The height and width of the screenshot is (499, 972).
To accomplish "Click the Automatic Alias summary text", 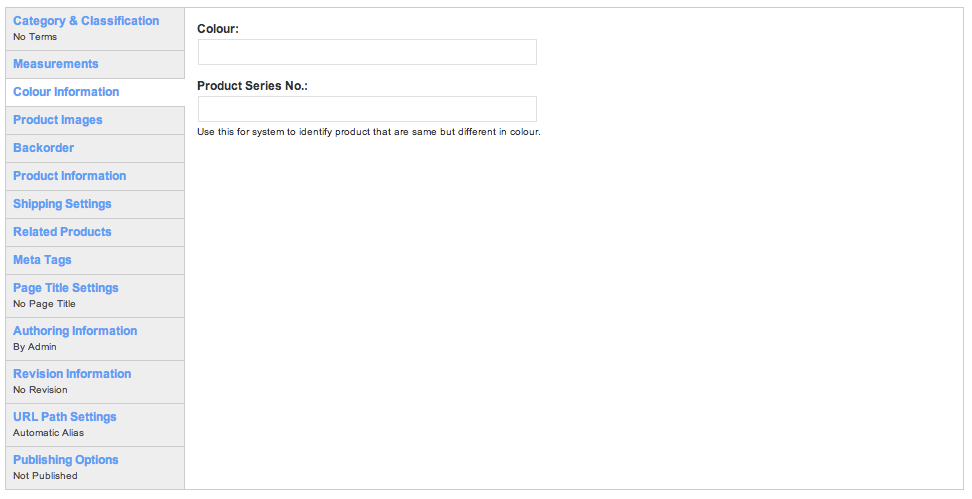I will point(48,433).
